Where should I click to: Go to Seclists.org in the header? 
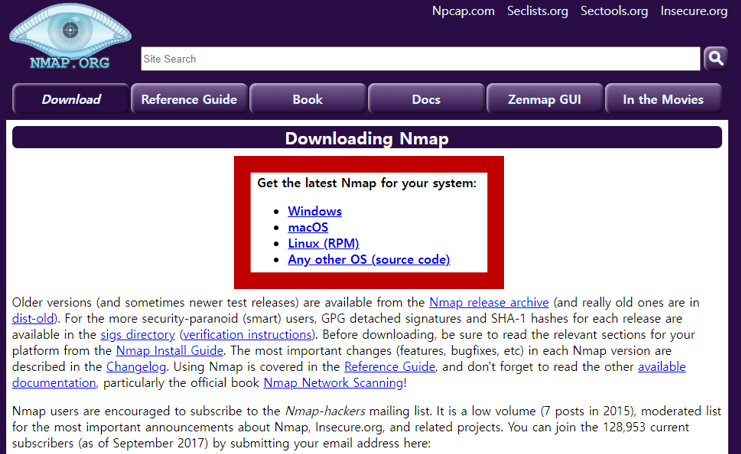point(537,11)
